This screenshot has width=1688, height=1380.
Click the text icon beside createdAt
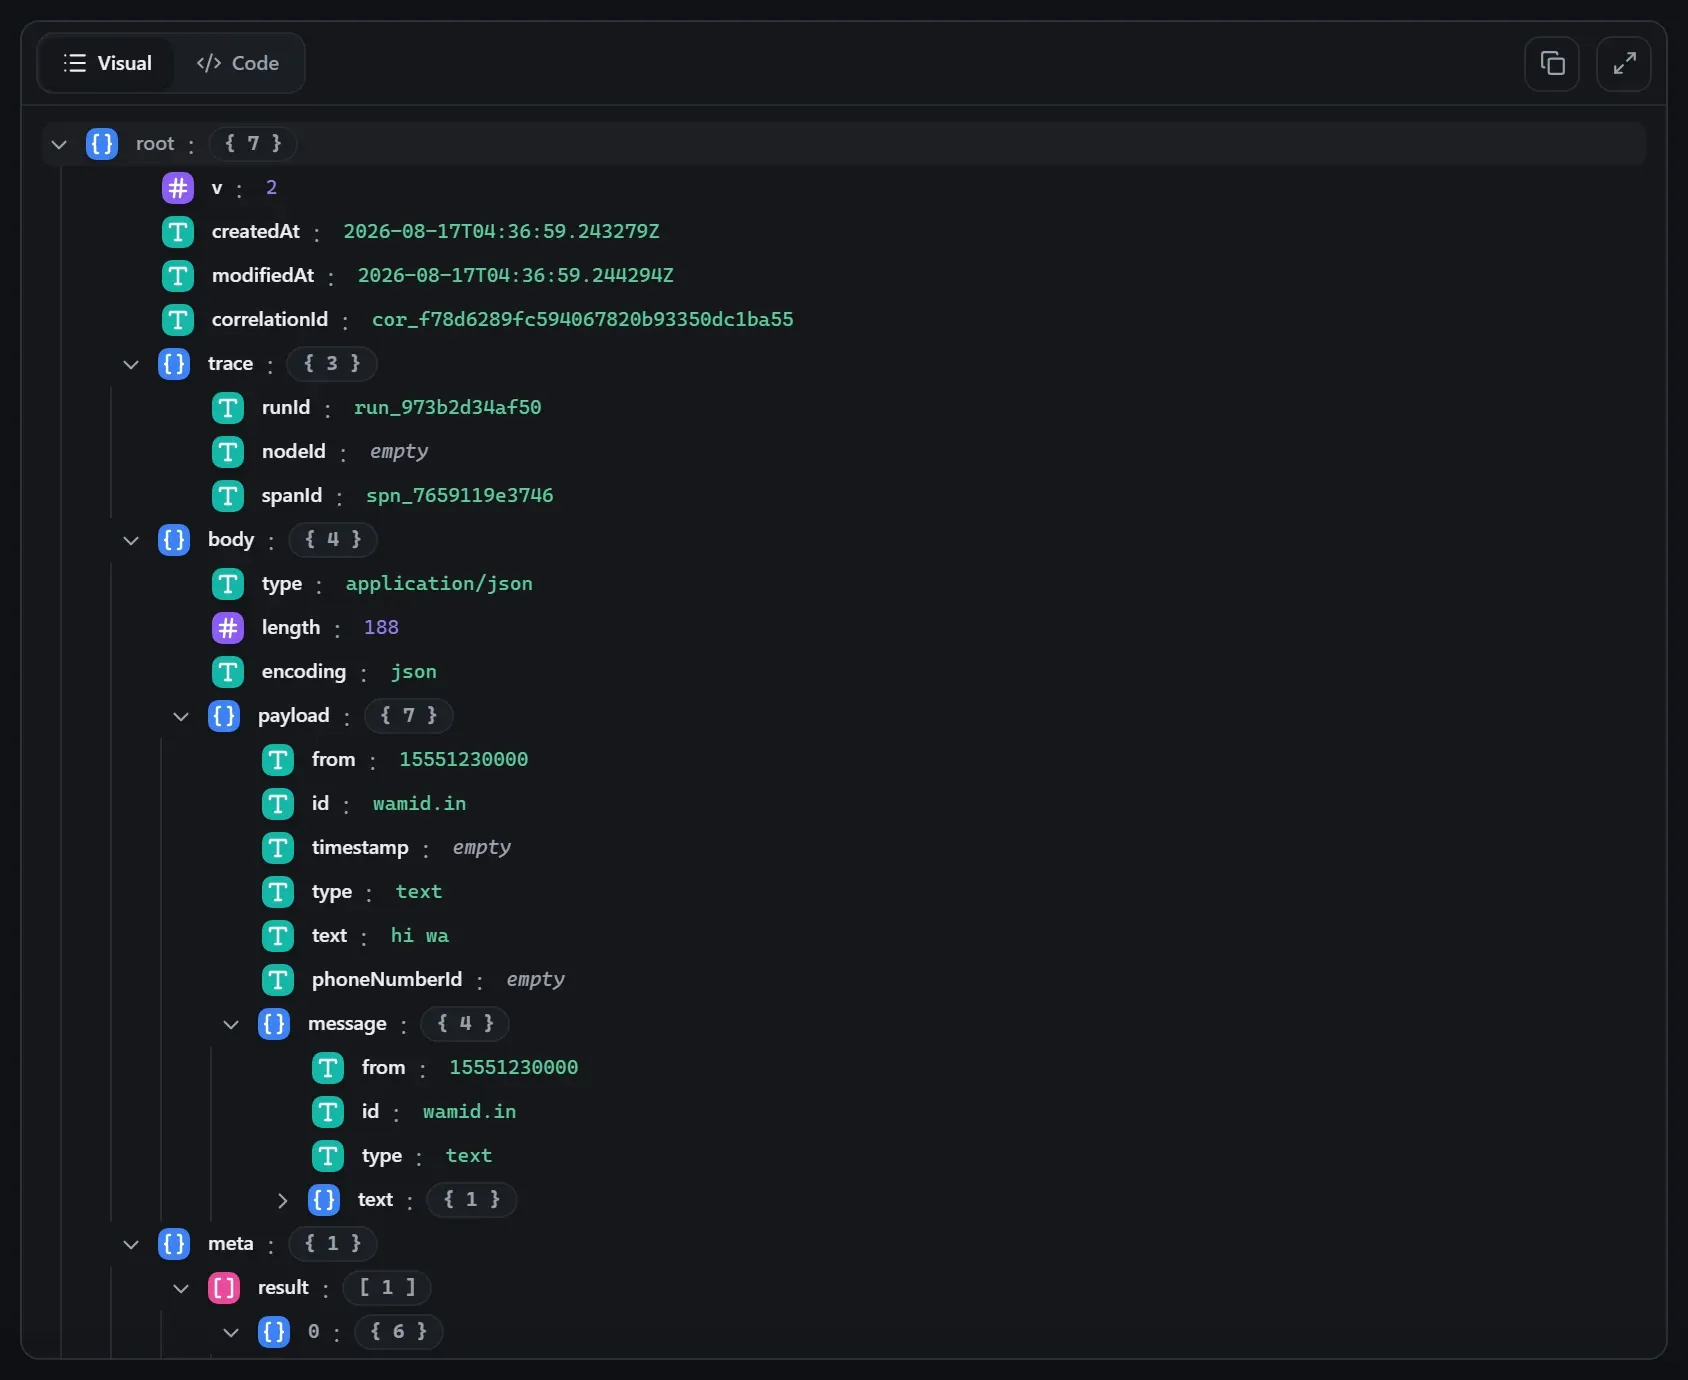pos(178,232)
